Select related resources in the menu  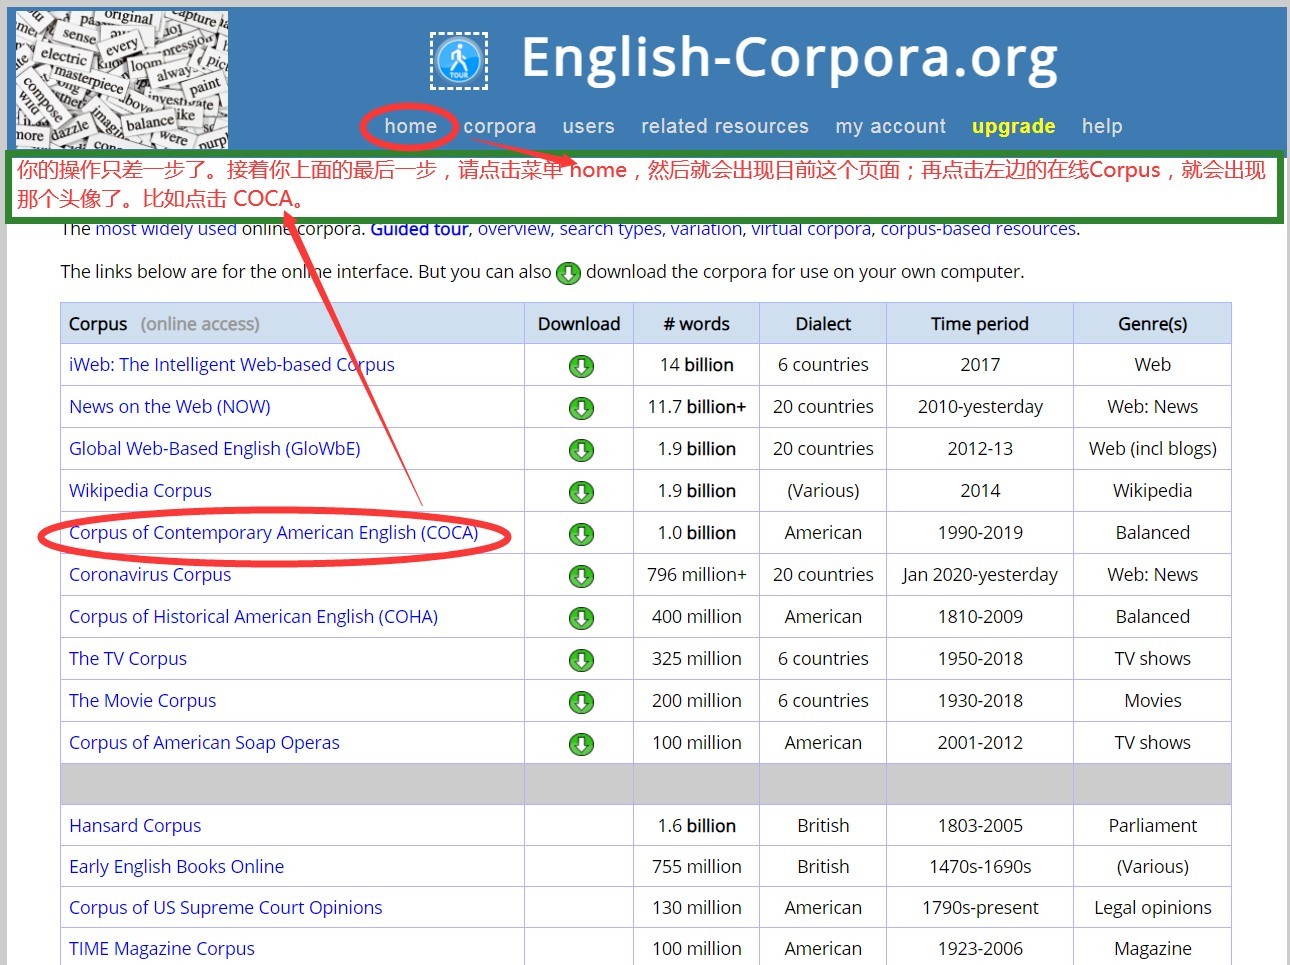[725, 126]
